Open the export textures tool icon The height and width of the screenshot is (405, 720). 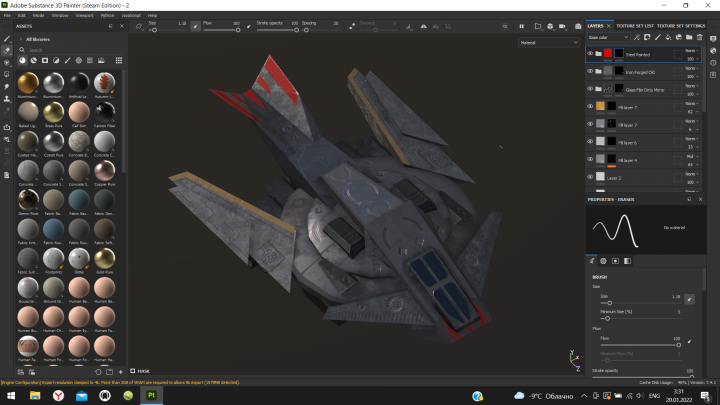[7, 127]
